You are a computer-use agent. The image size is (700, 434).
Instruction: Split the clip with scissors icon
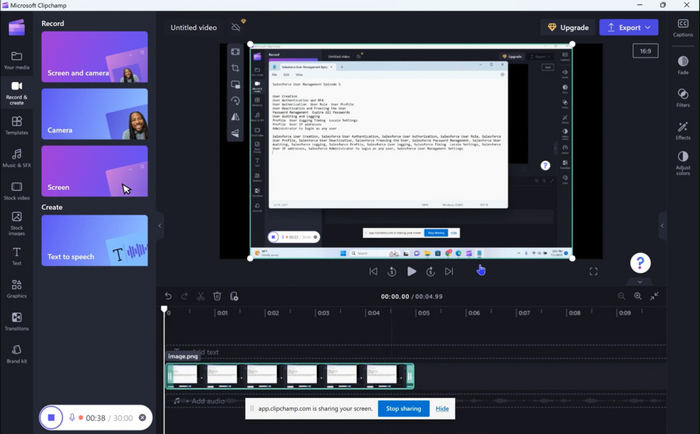(x=200, y=296)
